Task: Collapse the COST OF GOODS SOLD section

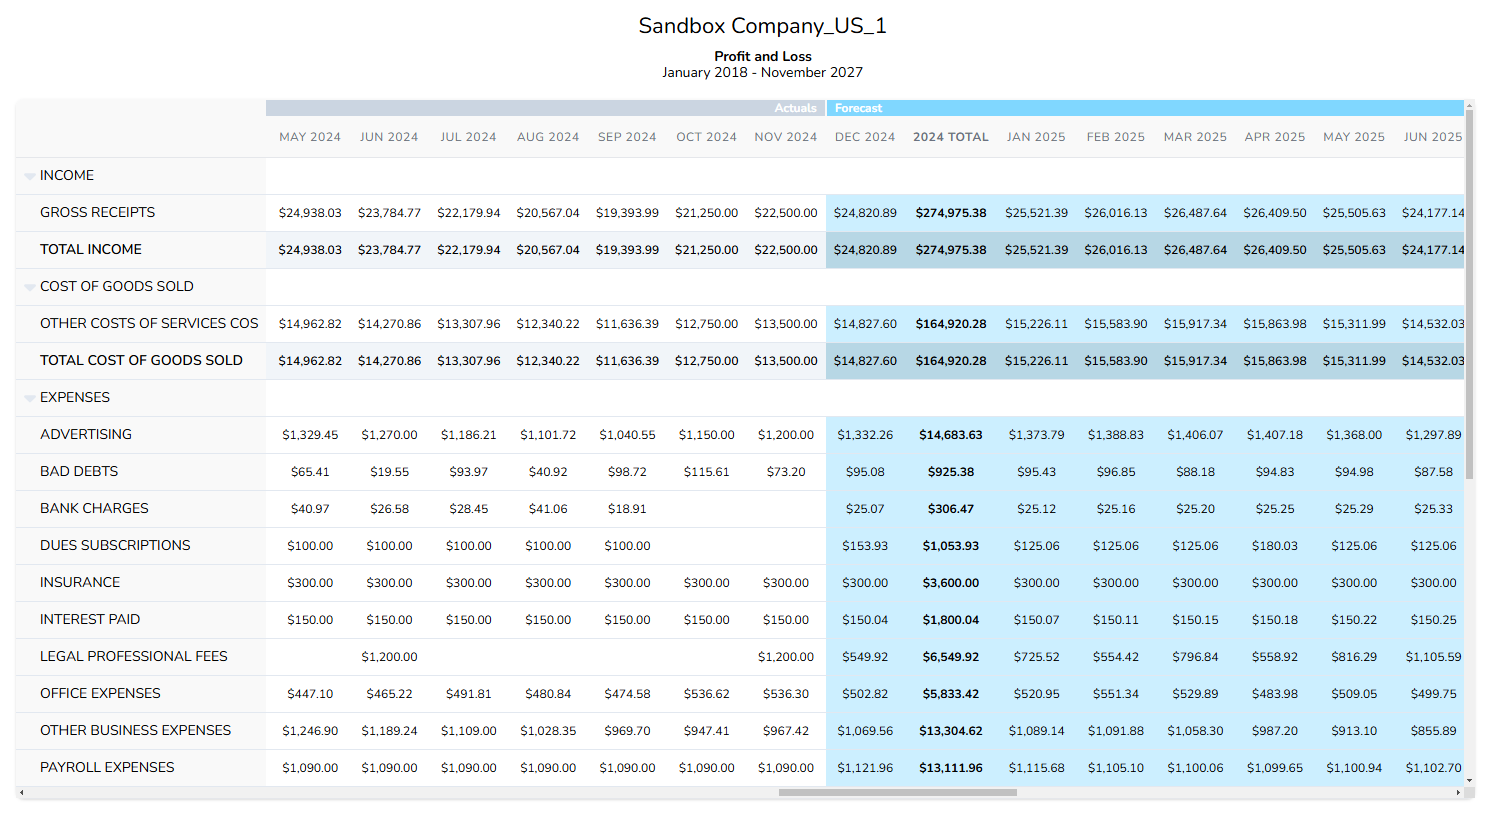Action: (30, 287)
